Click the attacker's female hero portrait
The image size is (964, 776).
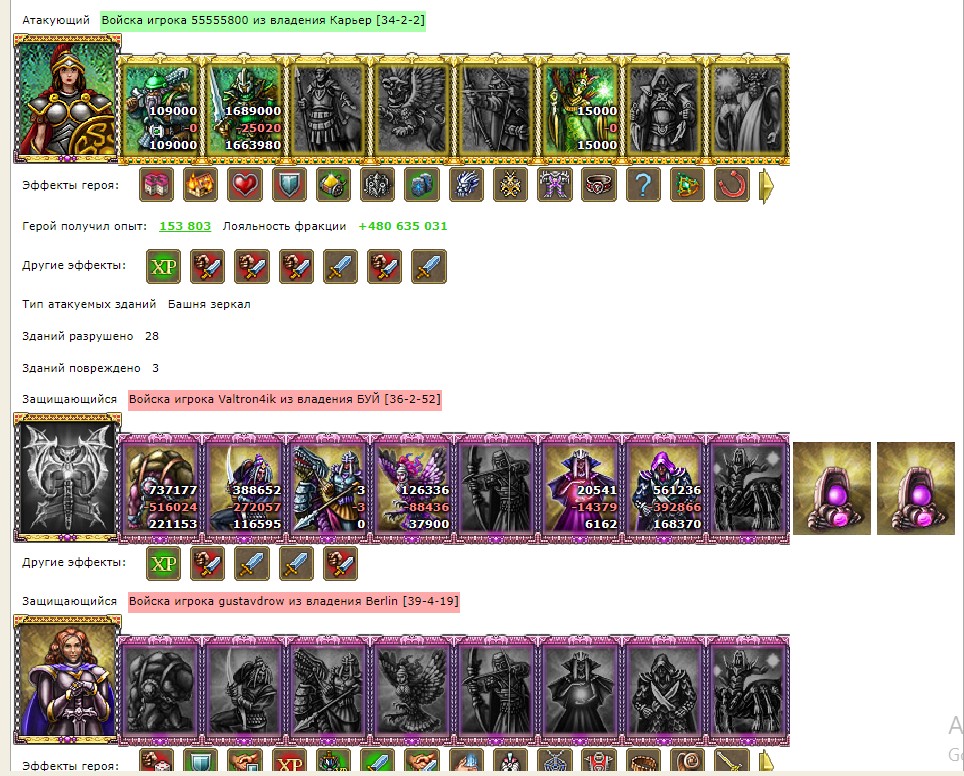point(67,99)
